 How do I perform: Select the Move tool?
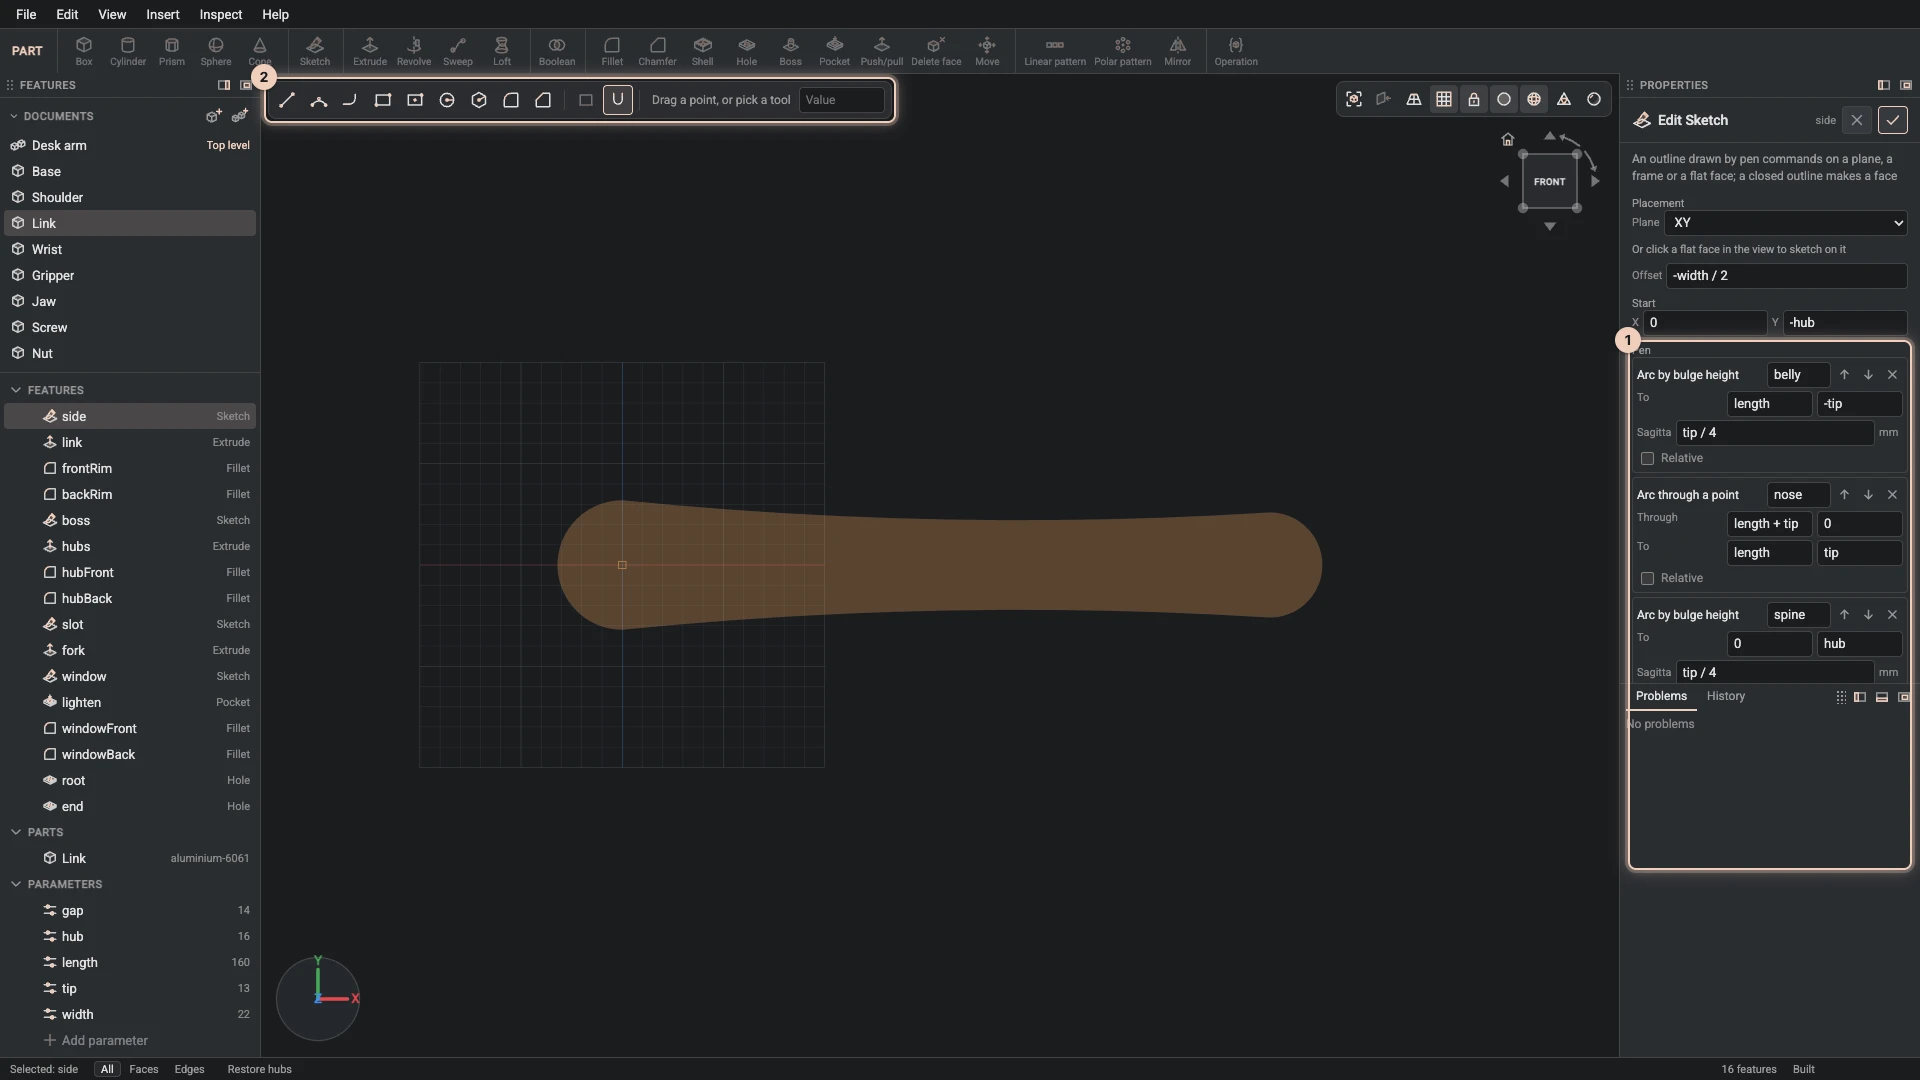pyautogui.click(x=987, y=51)
